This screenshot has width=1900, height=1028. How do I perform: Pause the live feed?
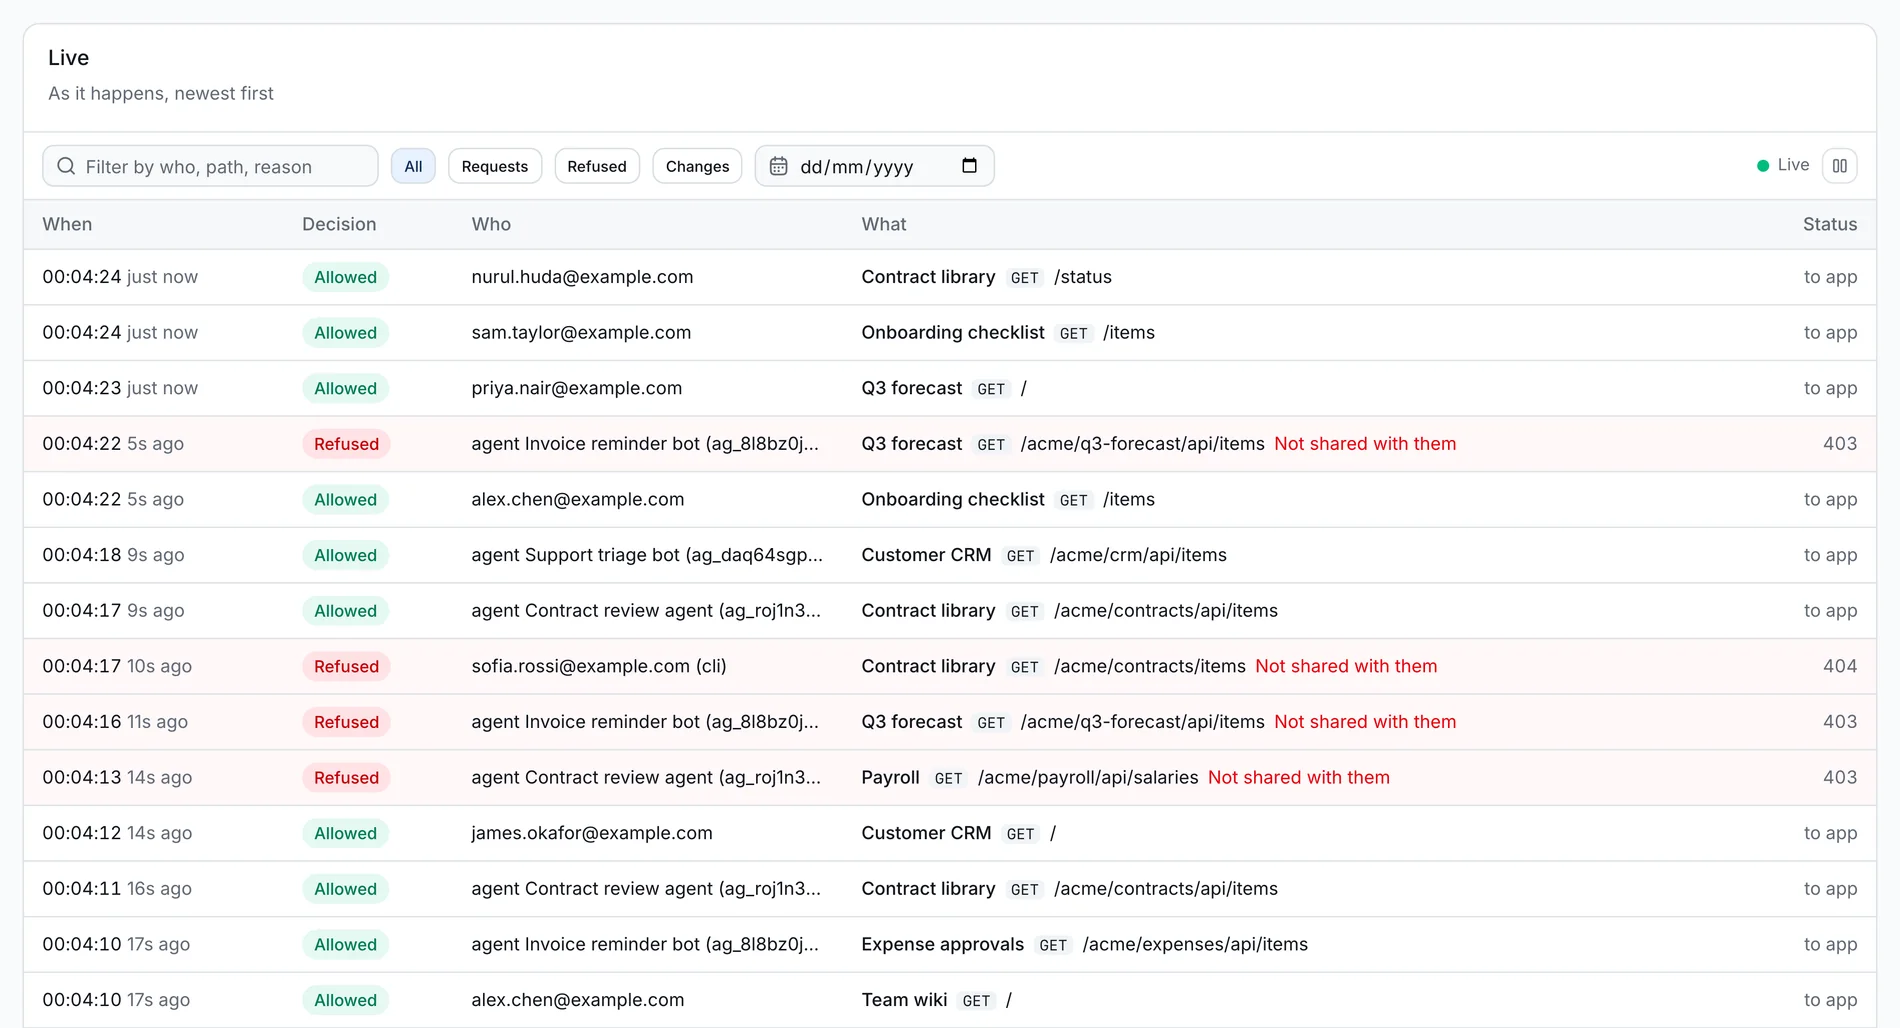point(1840,166)
